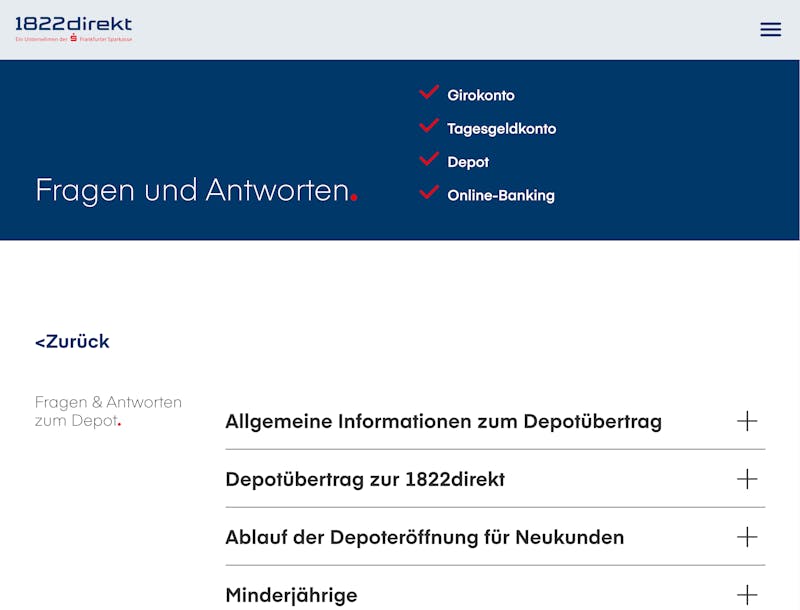This screenshot has height=610, width=800.
Task: Open the Tagesgeldkonto link
Action: coord(502,129)
